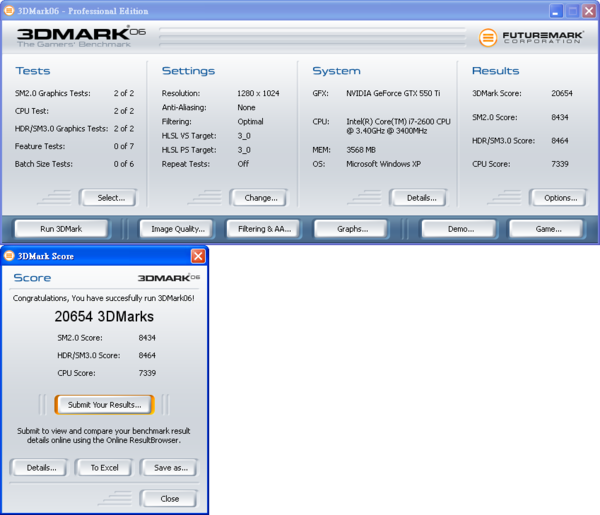
Task: Click the 3DMark06 title bar app icon
Action: click(9, 11)
